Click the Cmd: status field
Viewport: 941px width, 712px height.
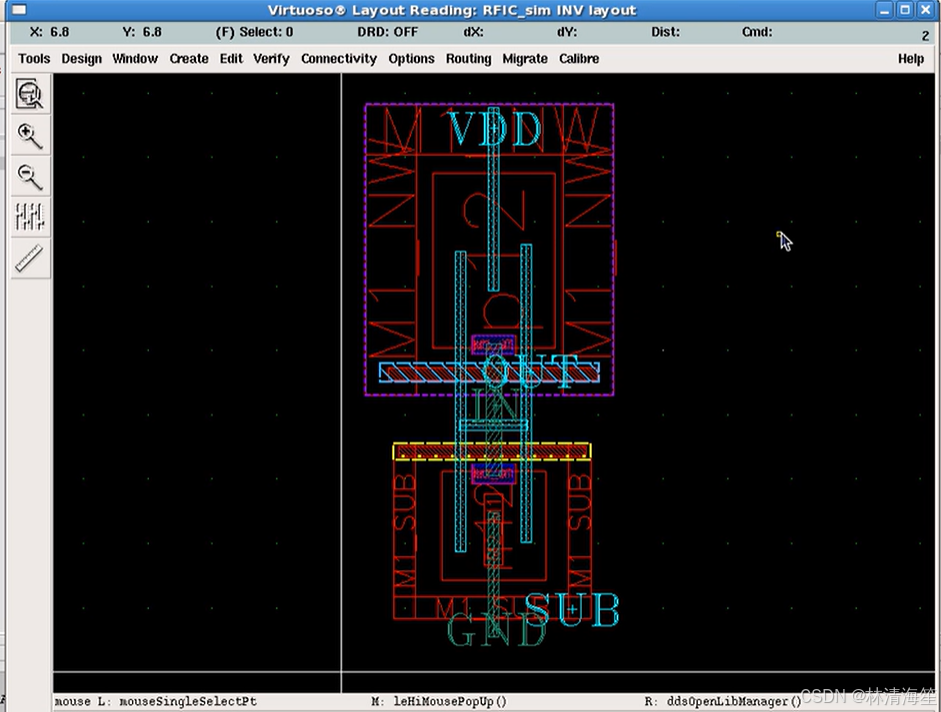757,32
